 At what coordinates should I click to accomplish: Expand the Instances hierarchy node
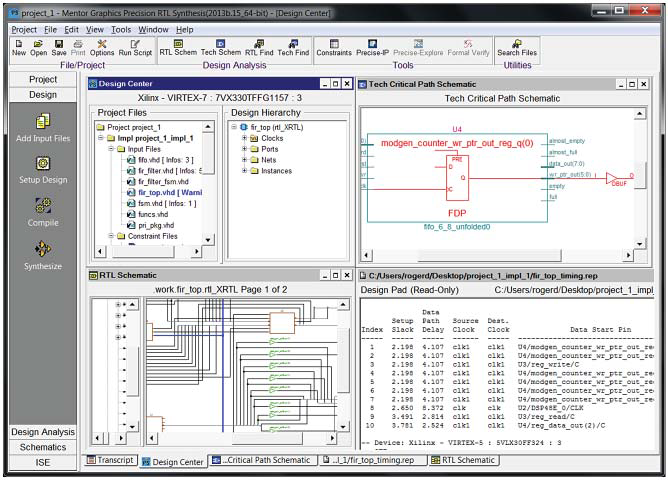point(243,171)
